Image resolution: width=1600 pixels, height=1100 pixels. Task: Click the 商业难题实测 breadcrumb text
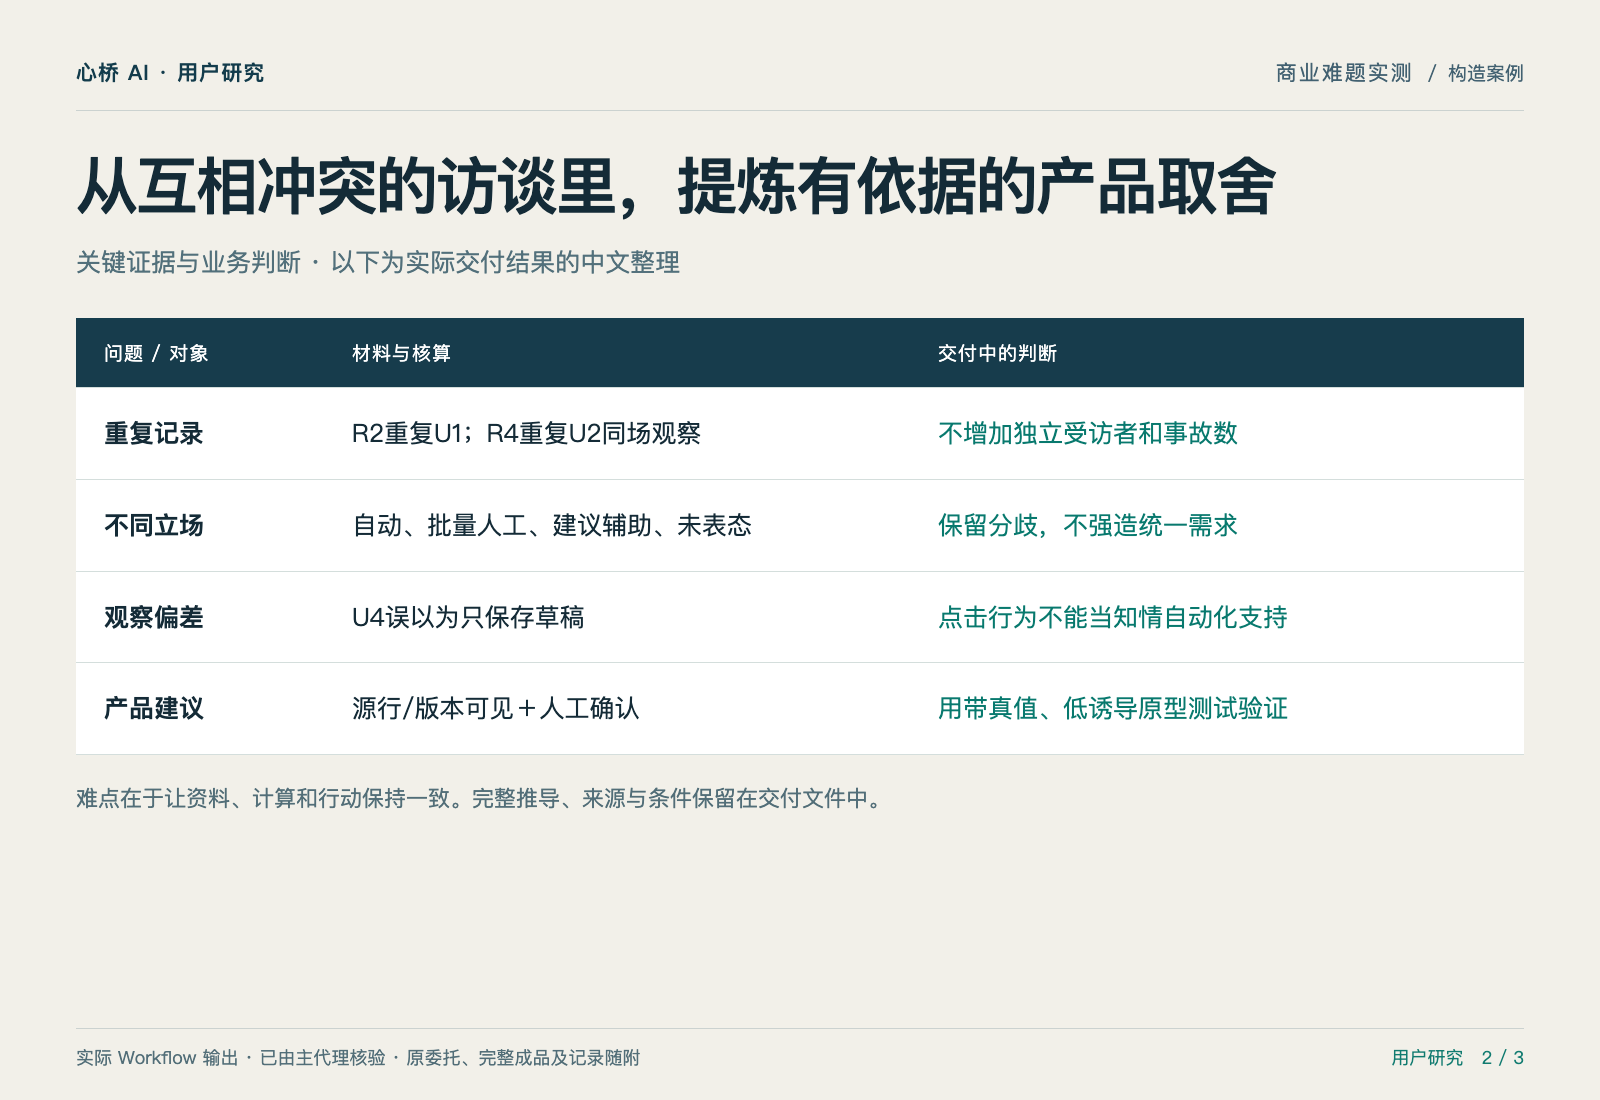1343,73
